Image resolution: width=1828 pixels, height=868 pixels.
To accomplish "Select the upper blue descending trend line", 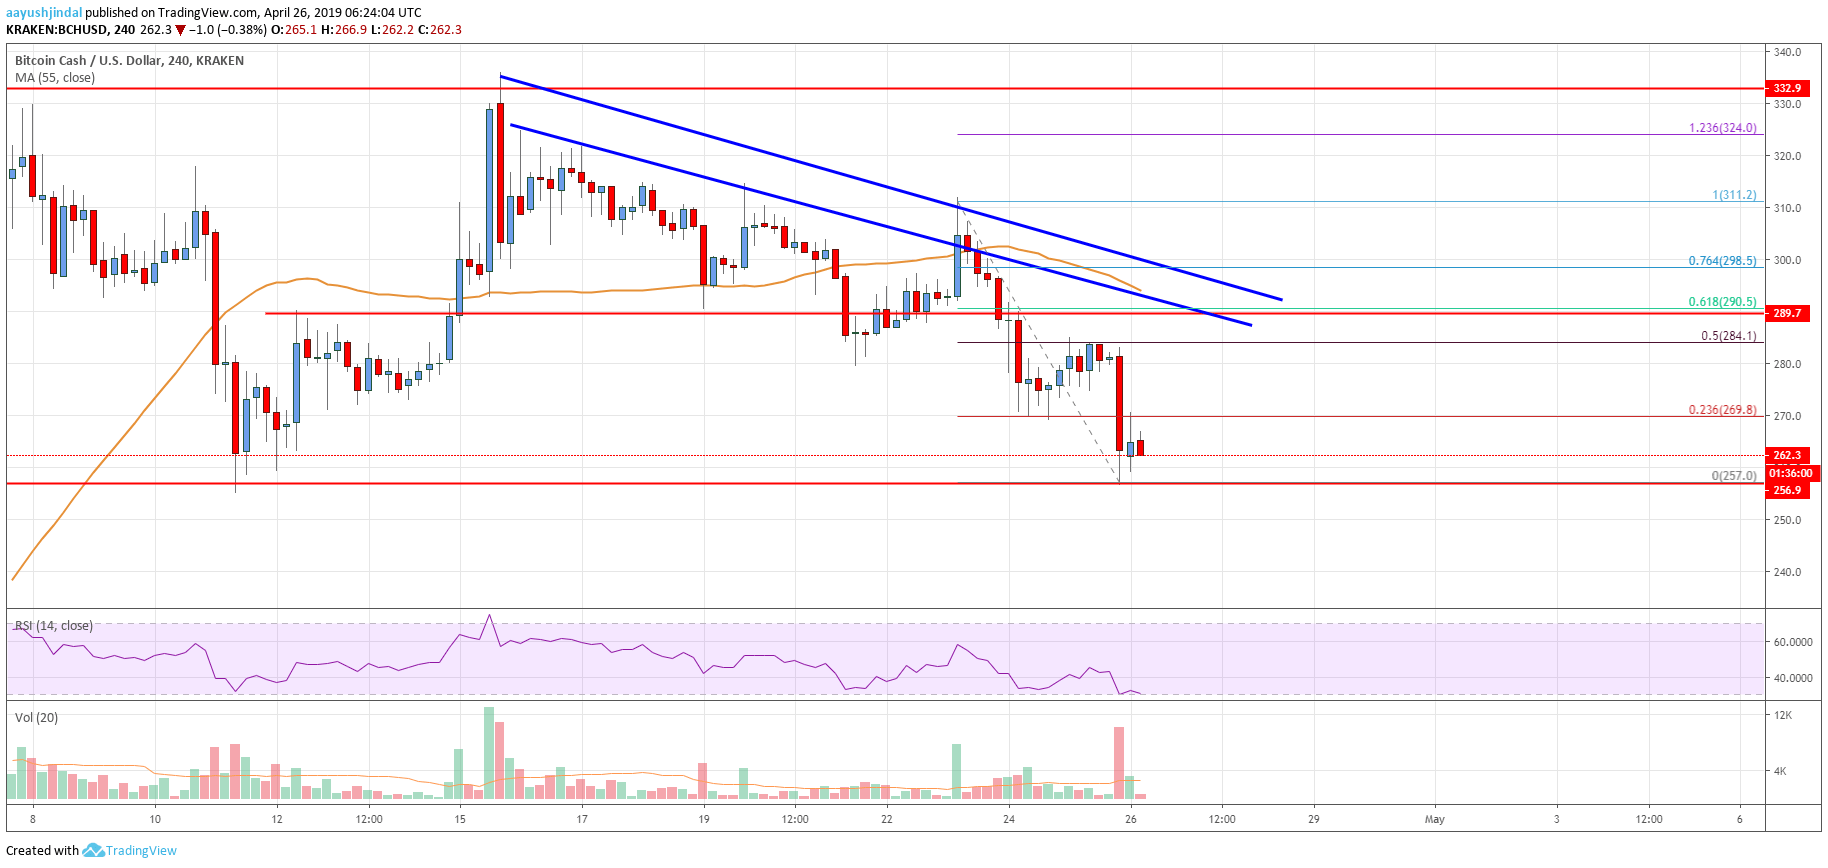I will [x=890, y=186].
